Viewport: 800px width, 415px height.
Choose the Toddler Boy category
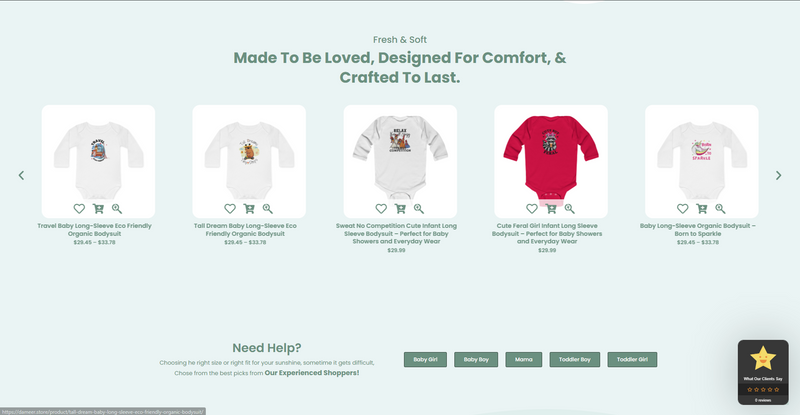pyautogui.click(x=574, y=359)
